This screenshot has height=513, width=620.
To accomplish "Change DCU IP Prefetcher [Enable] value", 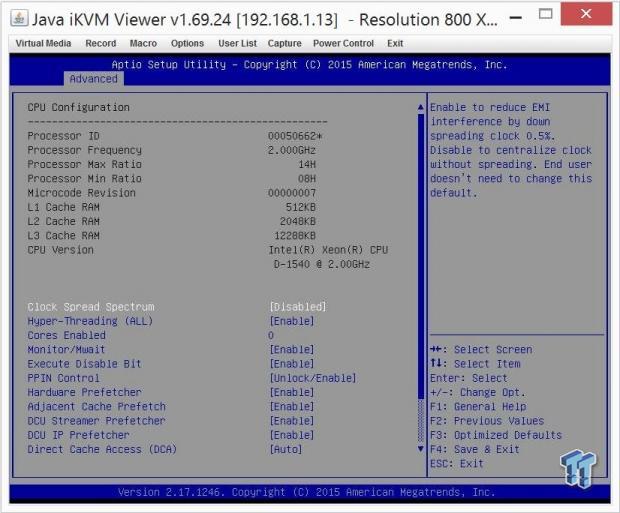I will [x=292, y=435].
